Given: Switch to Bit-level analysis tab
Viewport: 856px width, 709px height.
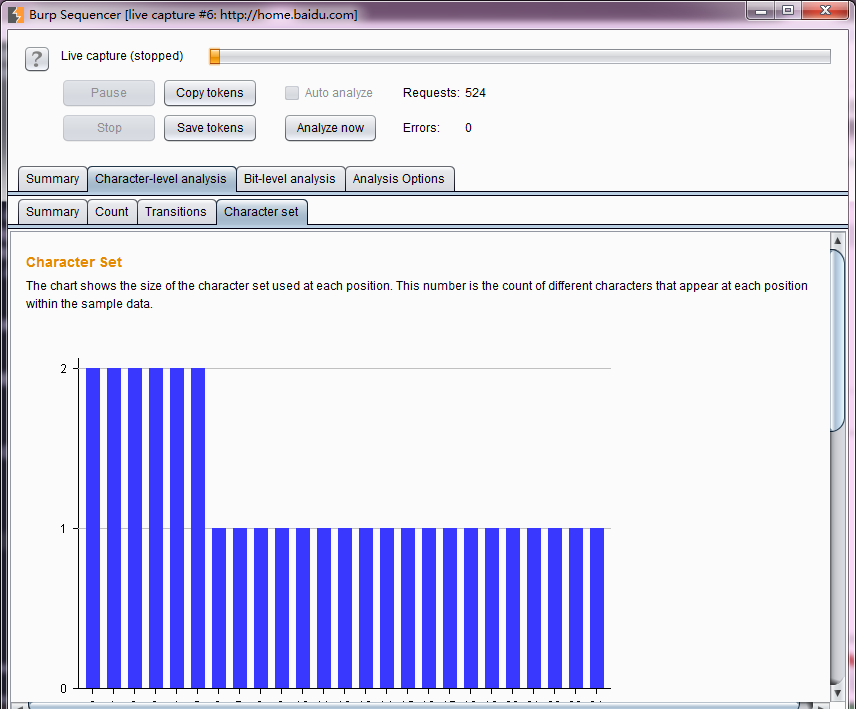Looking at the screenshot, I should coord(290,179).
